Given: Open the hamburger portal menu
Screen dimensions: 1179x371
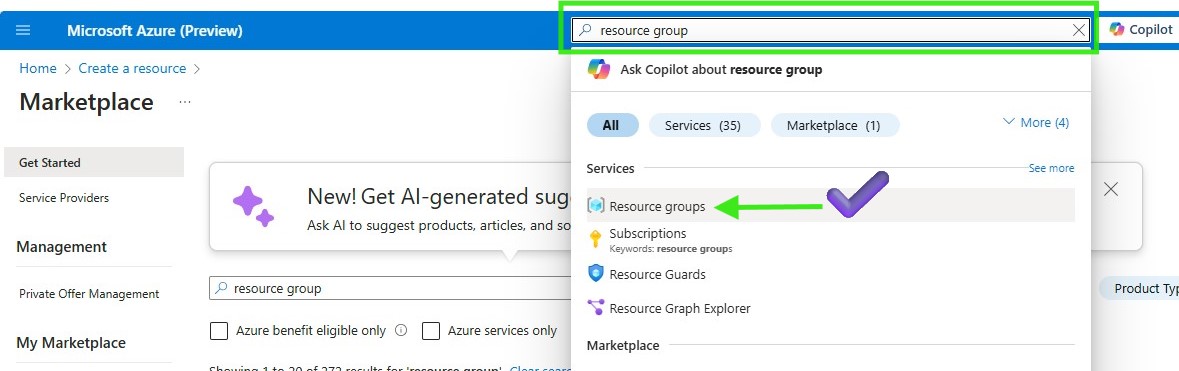Looking at the screenshot, I should coord(23,31).
